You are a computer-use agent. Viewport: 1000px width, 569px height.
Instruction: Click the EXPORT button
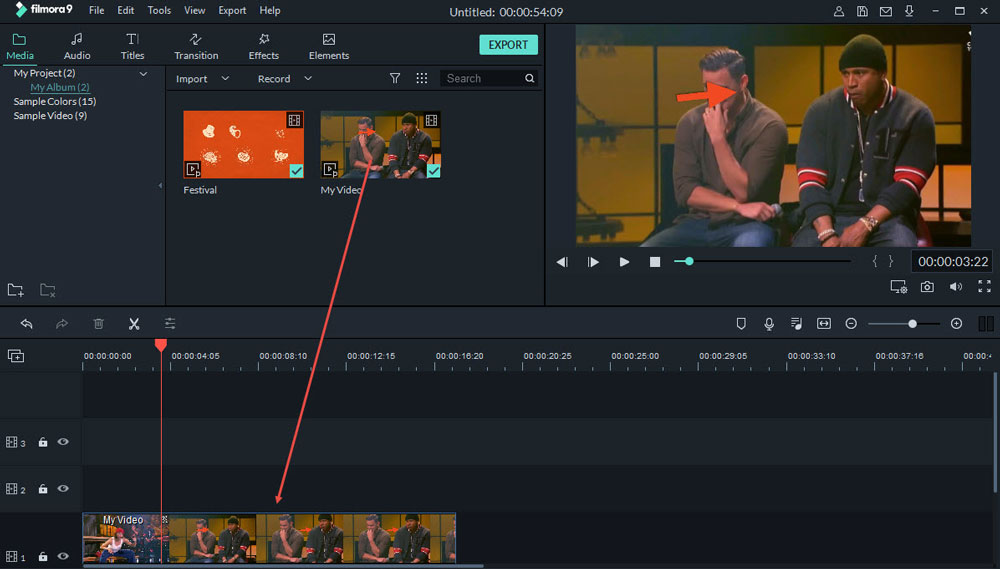click(x=508, y=45)
